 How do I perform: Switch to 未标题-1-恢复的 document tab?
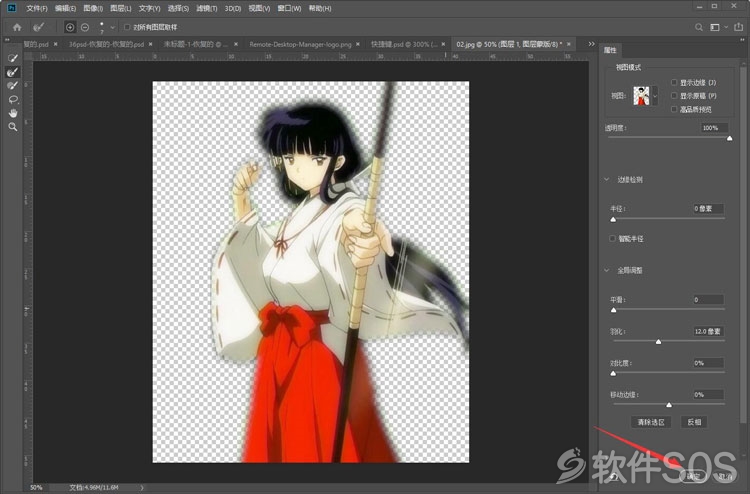point(196,44)
